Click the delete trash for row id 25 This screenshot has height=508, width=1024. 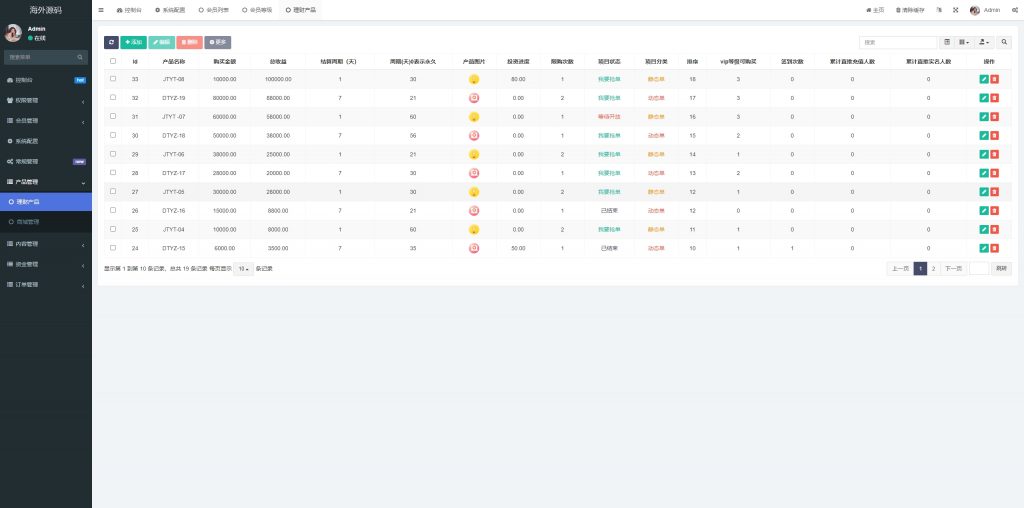tap(995, 229)
